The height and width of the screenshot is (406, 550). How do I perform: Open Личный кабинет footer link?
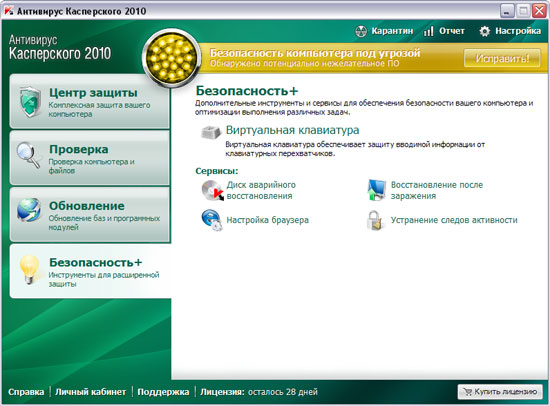click(90, 392)
